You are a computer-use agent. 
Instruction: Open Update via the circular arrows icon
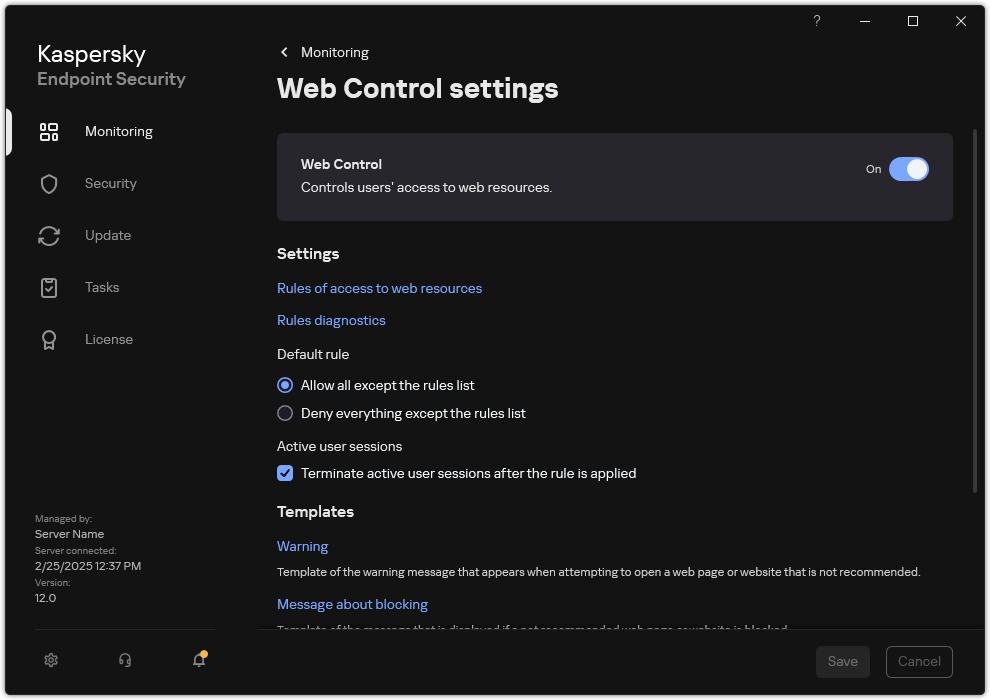pyautogui.click(x=49, y=235)
